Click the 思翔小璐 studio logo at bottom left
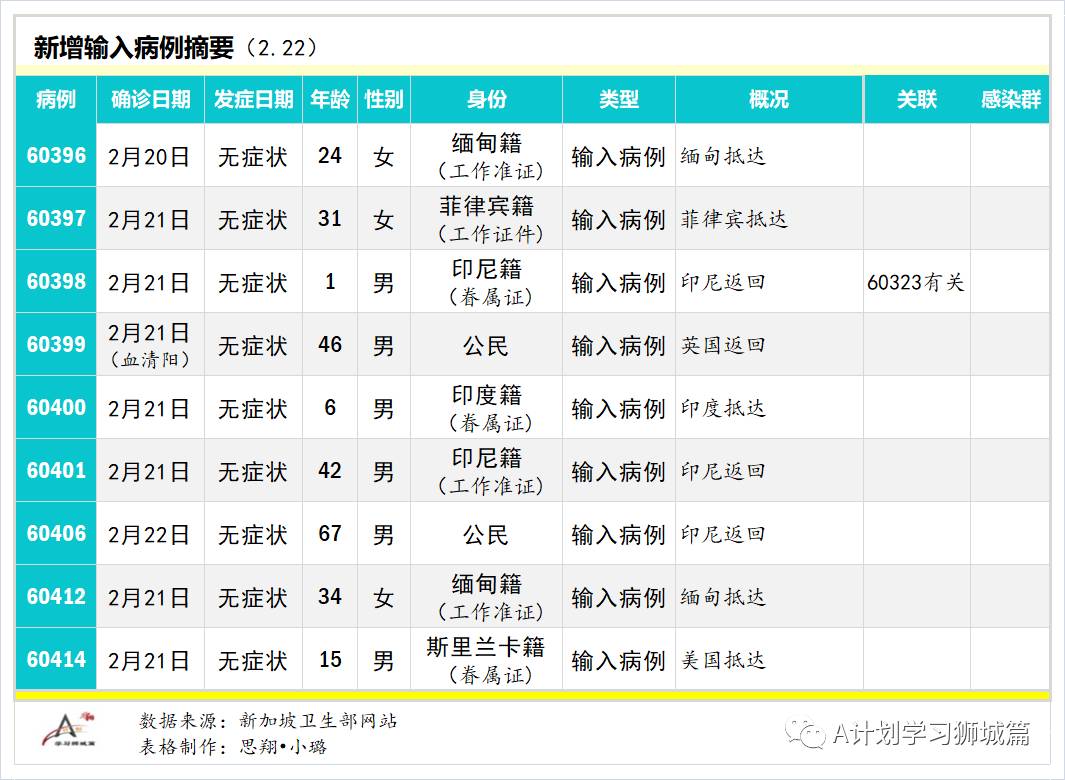Screen dimensions: 1065x780 [66, 728]
